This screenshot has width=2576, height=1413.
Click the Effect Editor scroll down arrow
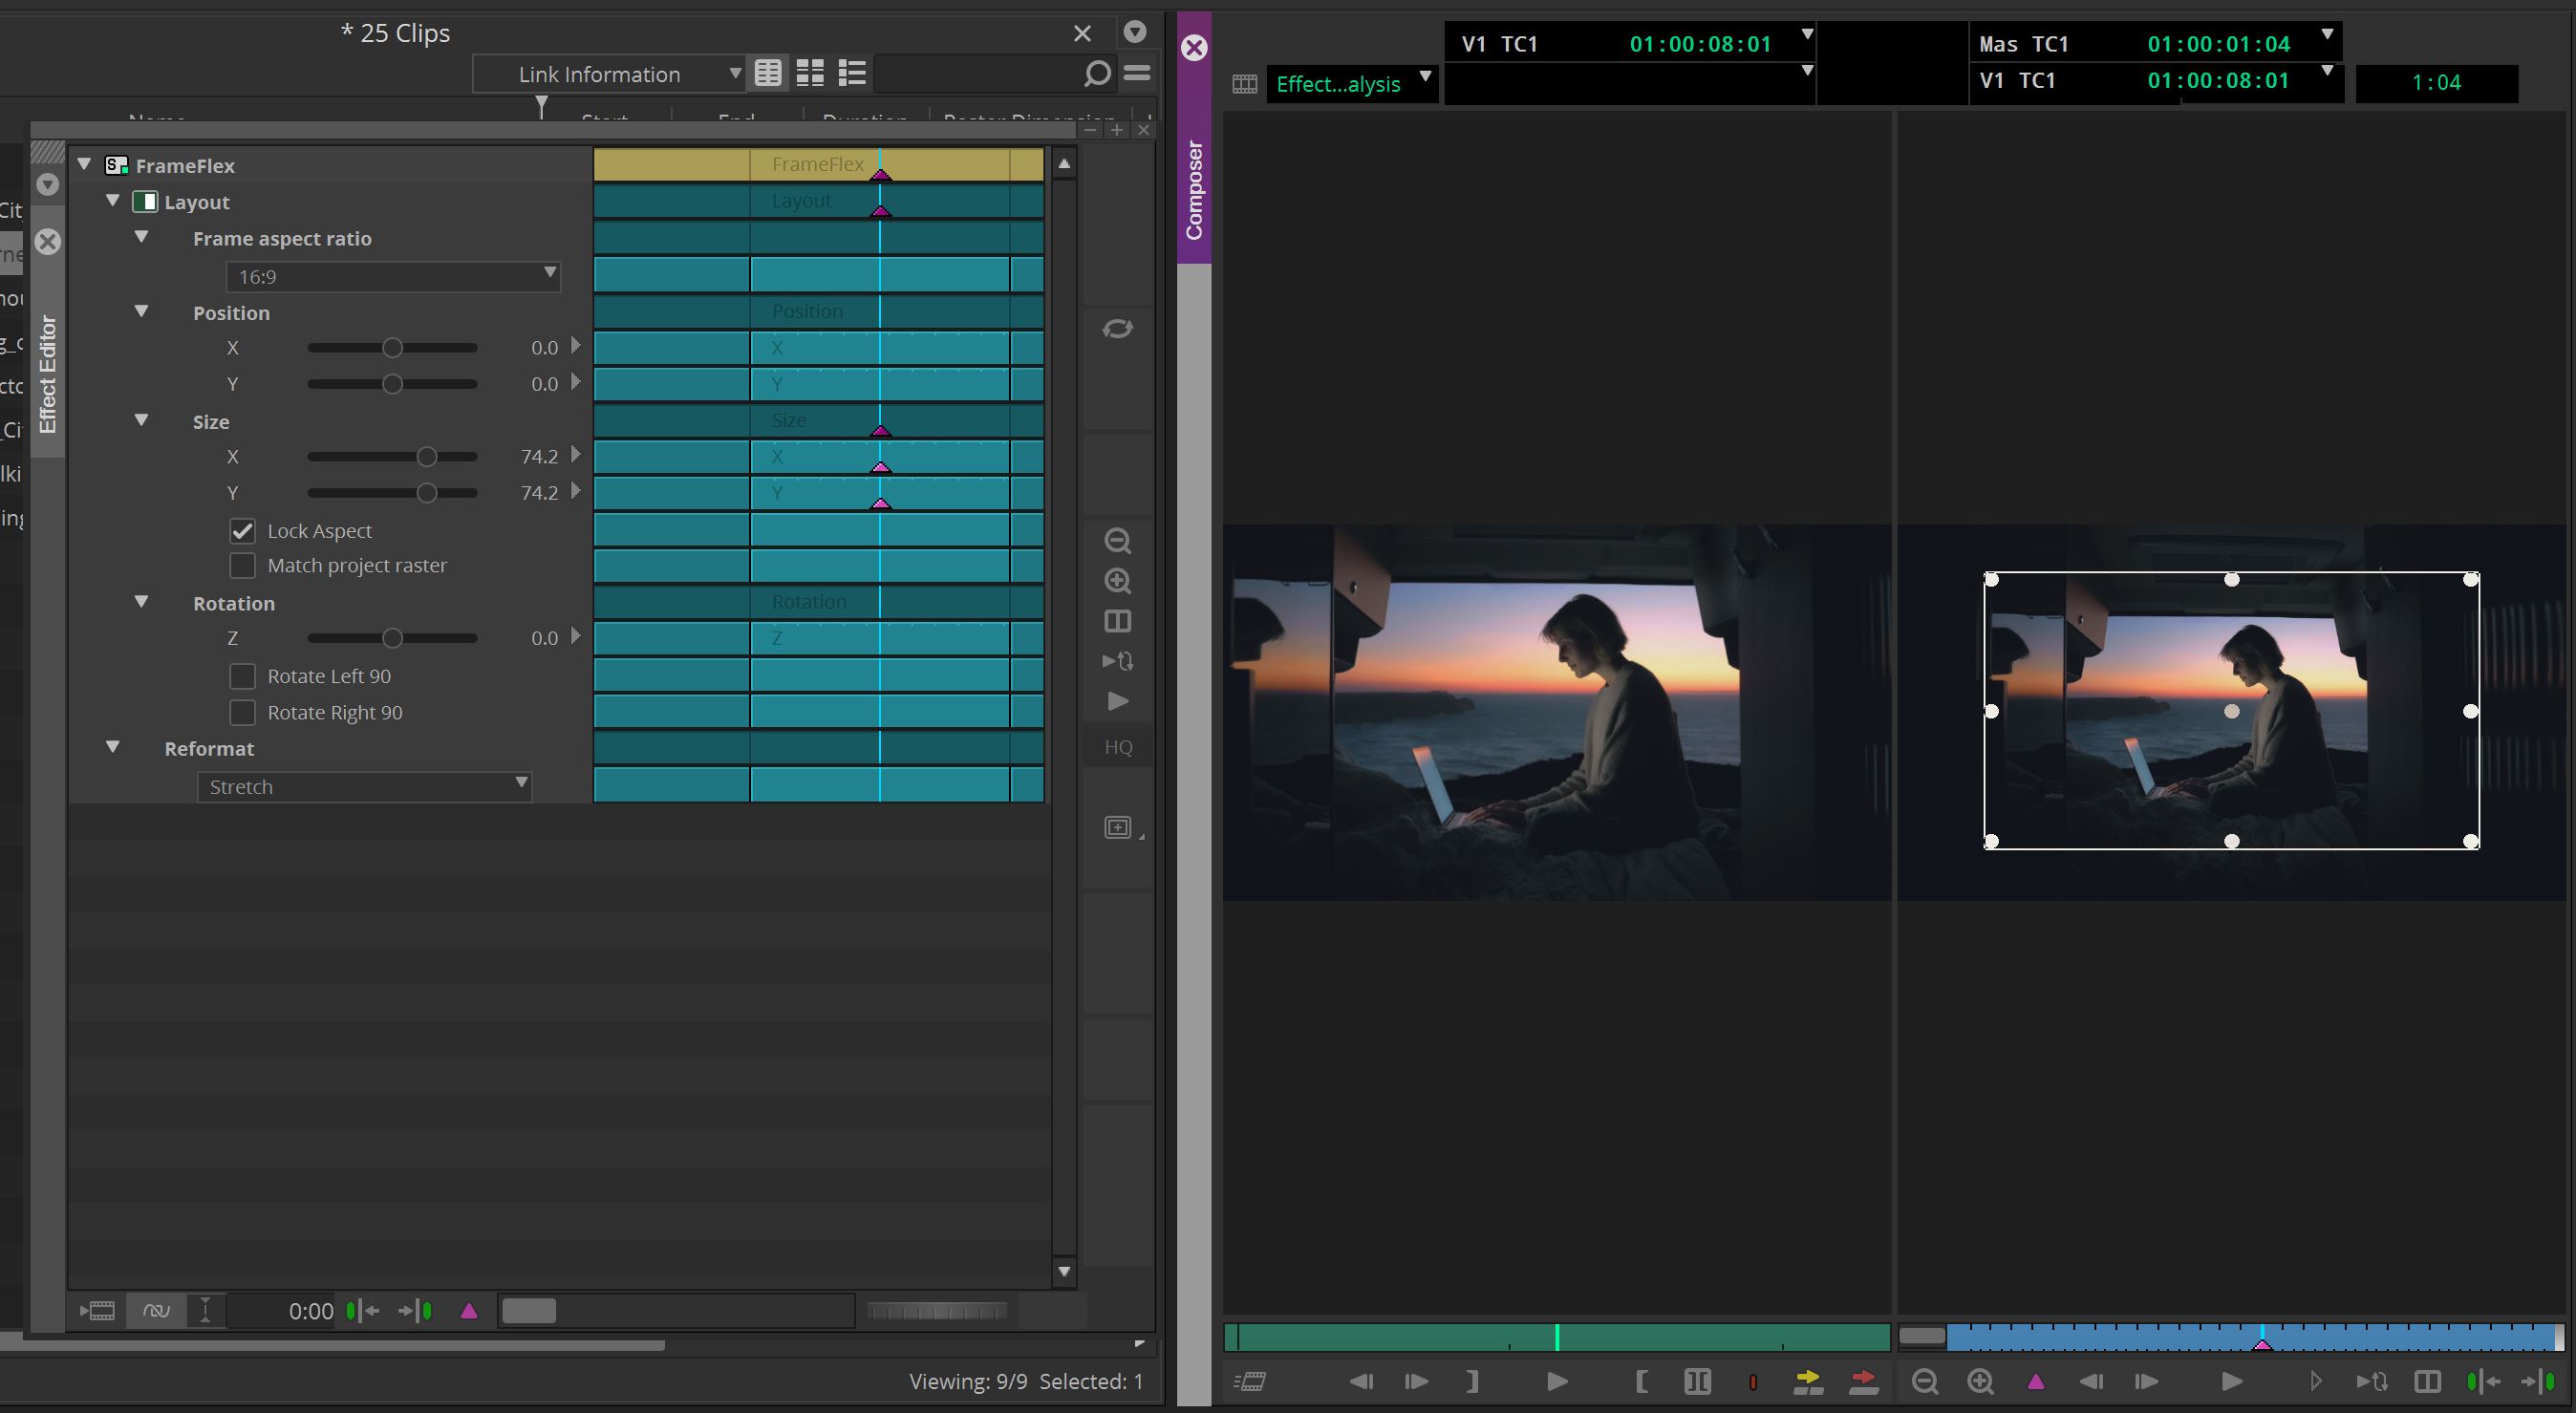tap(1064, 1272)
